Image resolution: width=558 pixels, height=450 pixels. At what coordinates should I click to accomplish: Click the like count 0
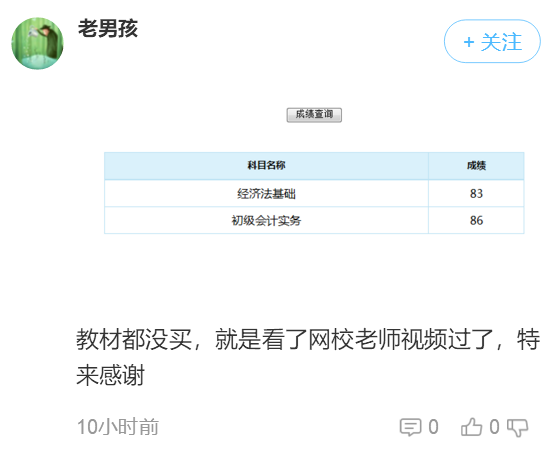[x=494, y=427]
